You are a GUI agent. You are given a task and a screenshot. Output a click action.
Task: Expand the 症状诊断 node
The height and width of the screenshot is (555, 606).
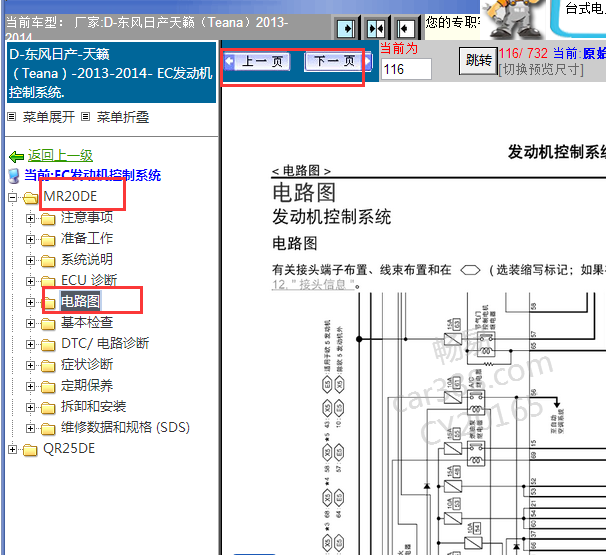pyautogui.click(x=31, y=365)
